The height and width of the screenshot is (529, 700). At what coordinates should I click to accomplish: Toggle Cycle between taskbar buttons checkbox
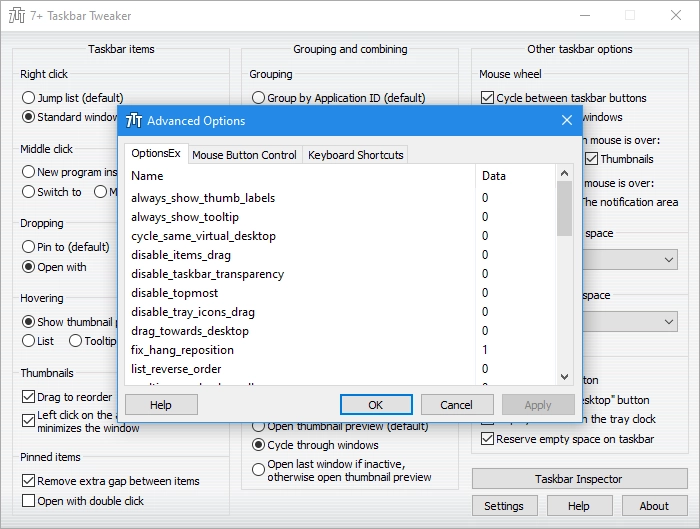(x=487, y=98)
